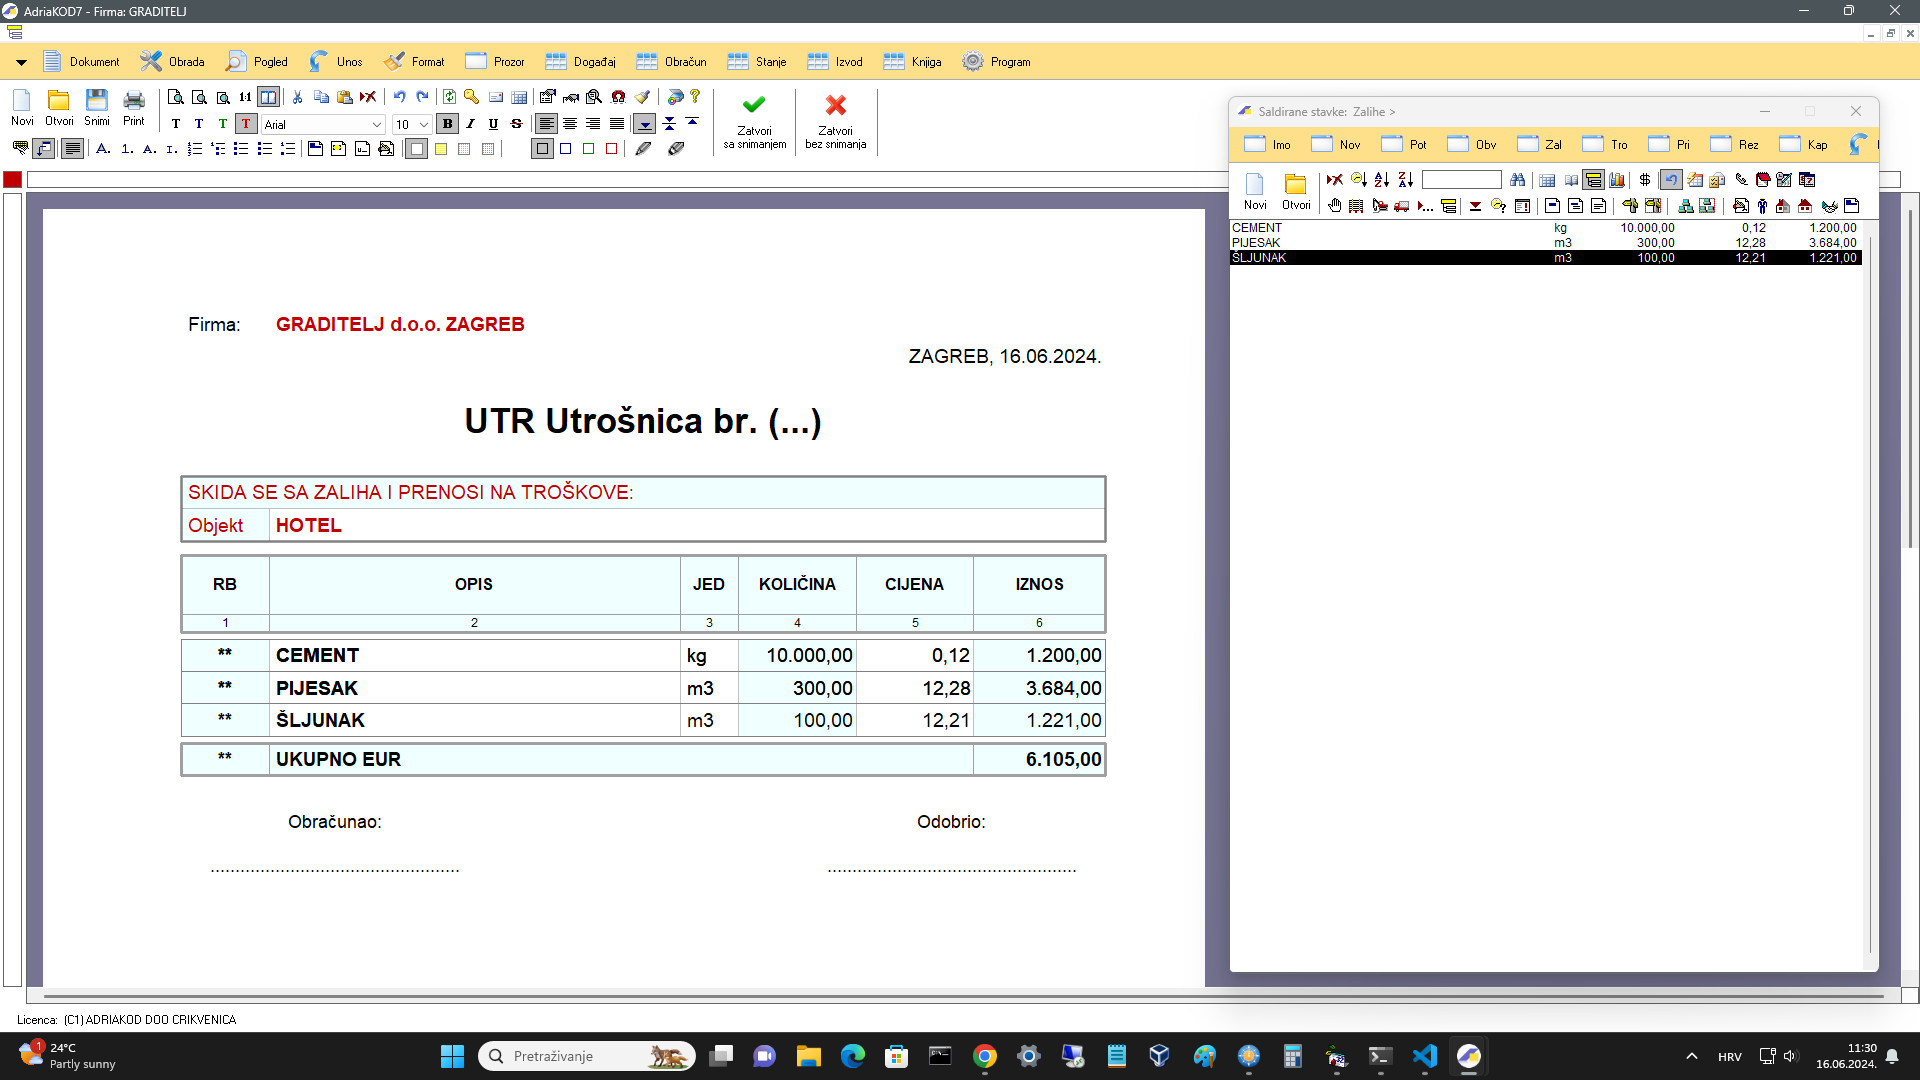
Task: Open File Explorer from the taskbar
Action: 809,1056
